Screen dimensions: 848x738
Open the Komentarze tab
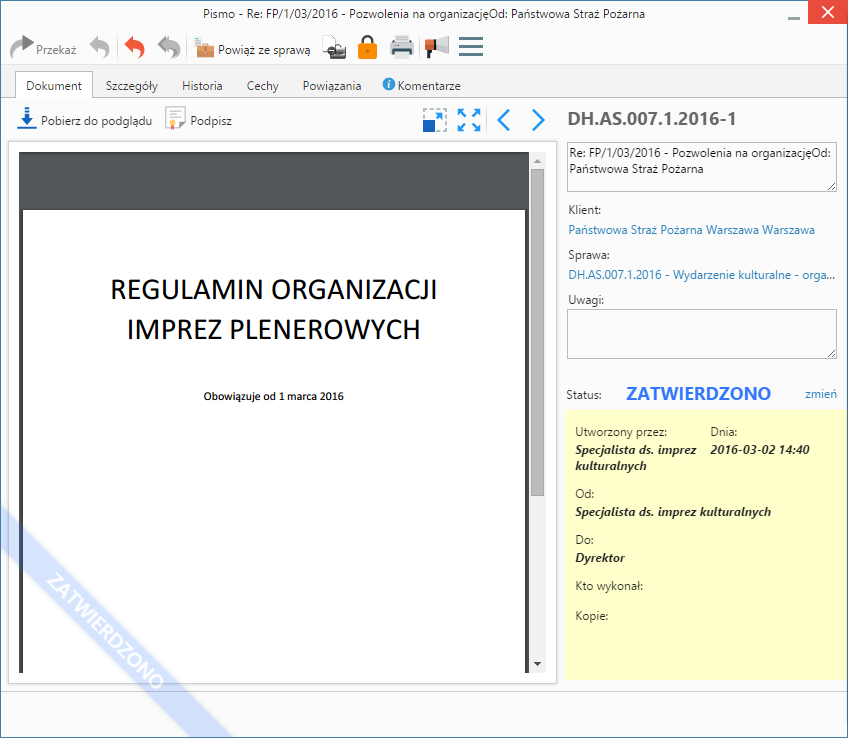click(x=421, y=86)
